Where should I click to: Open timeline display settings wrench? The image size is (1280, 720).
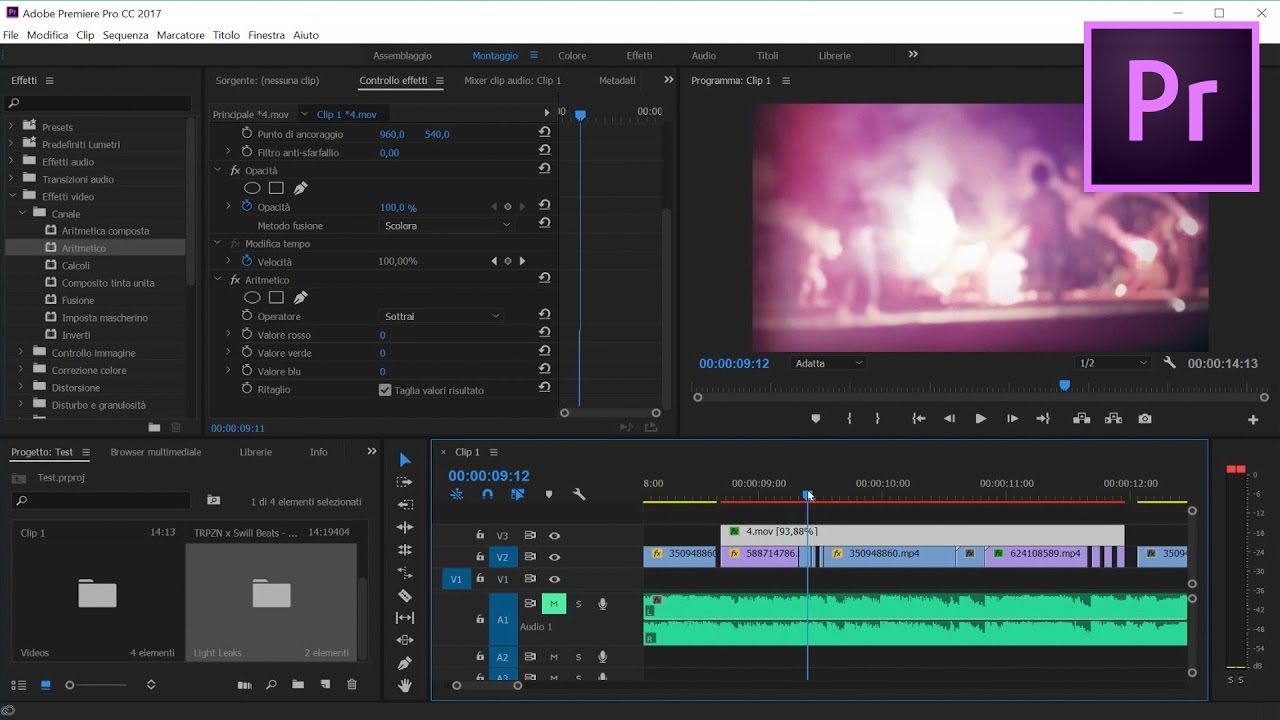578,494
